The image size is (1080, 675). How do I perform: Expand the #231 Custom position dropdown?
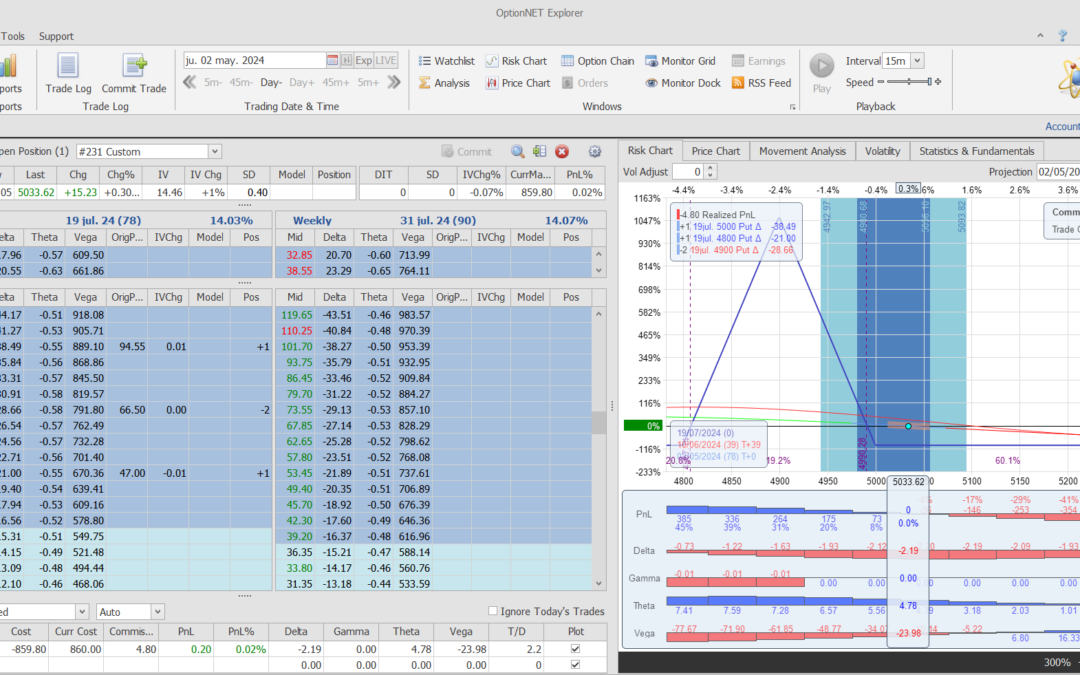pyautogui.click(x=214, y=152)
